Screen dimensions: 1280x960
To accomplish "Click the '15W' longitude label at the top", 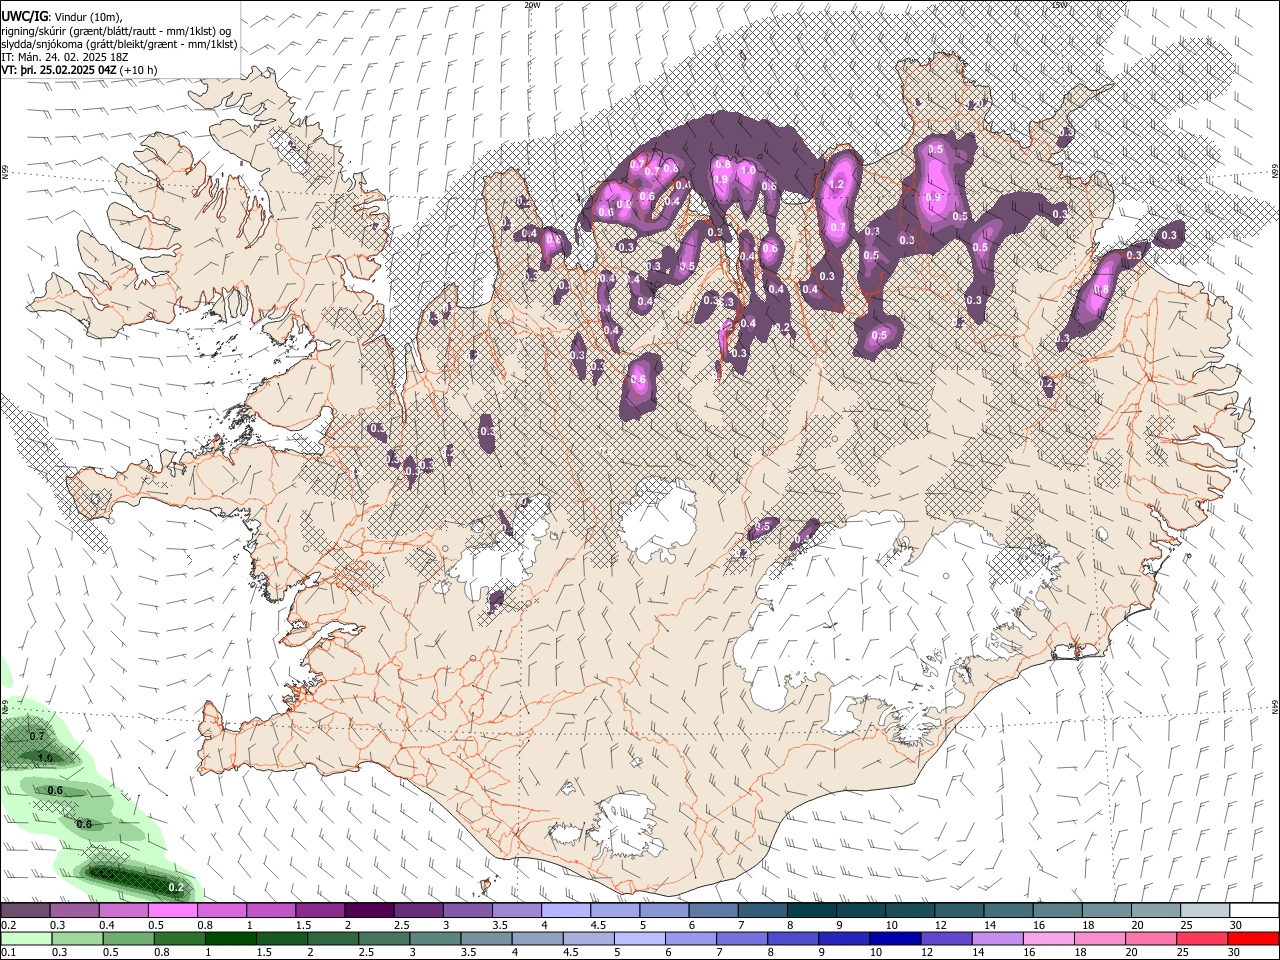I will coord(1060,5).
